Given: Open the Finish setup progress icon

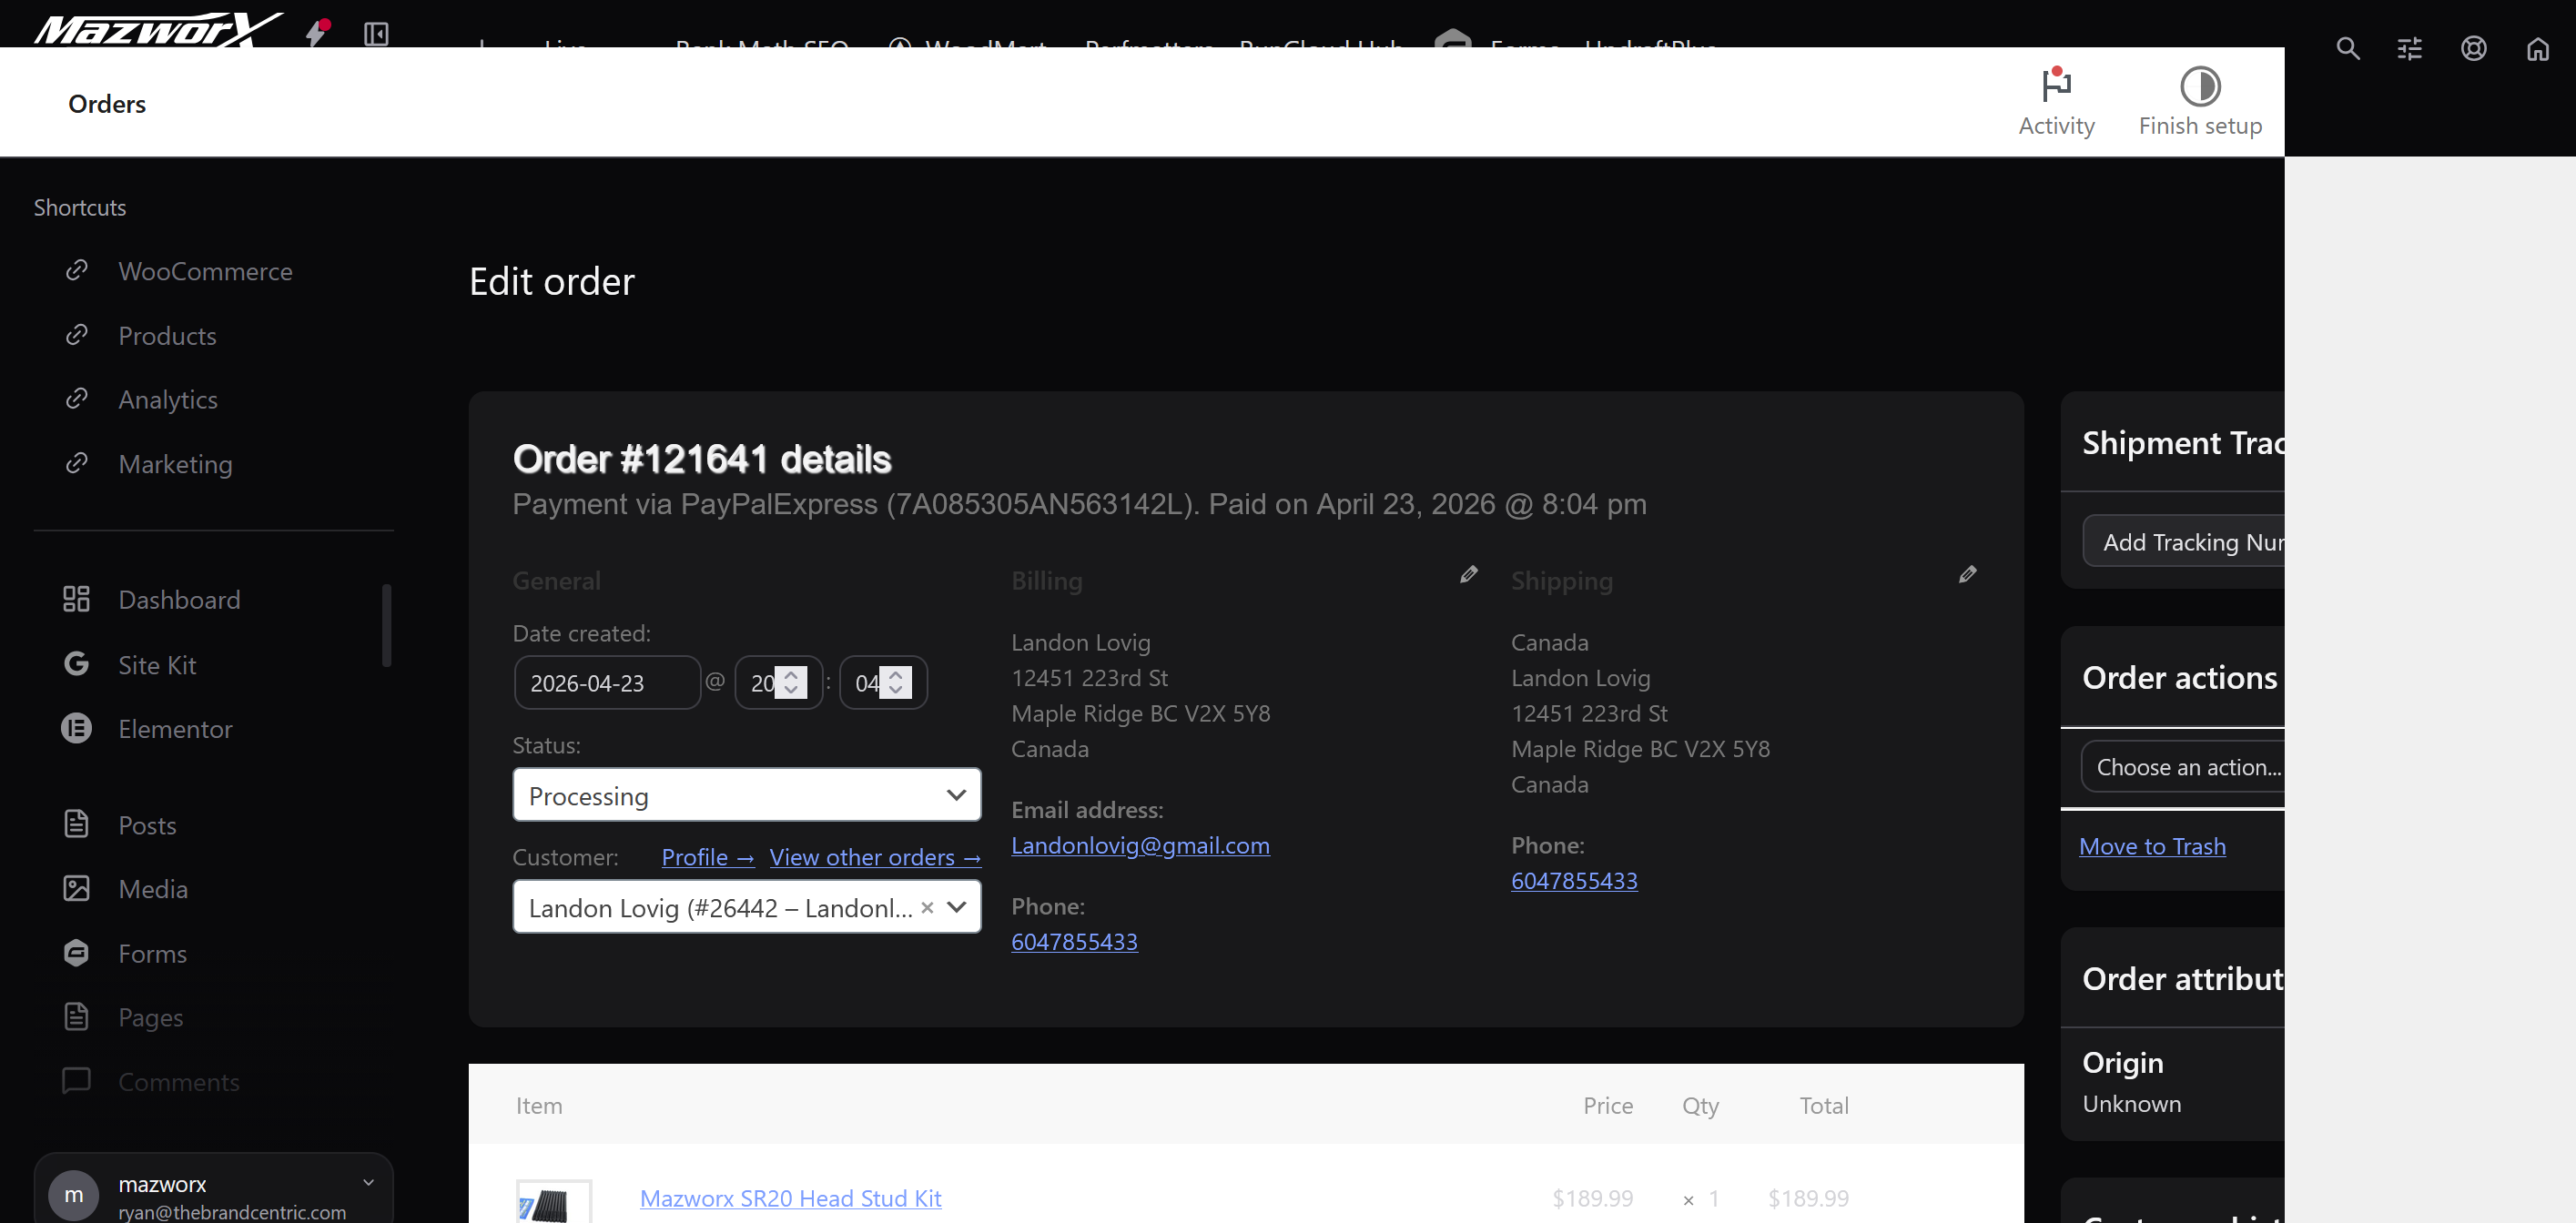Looking at the screenshot, I should point(2200,102).
